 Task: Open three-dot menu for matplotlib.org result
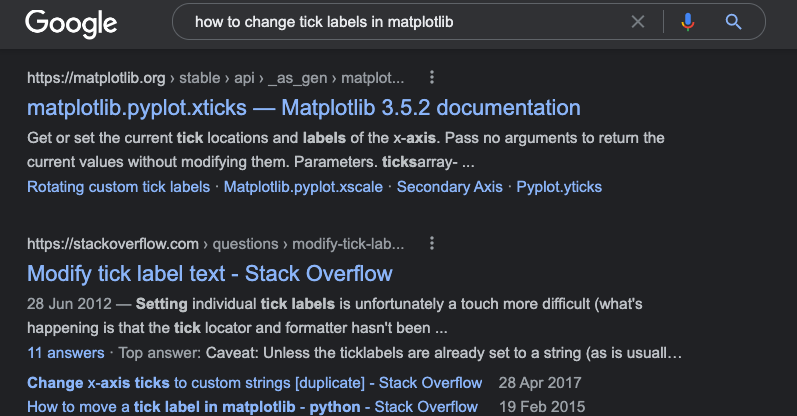(431, 77)
